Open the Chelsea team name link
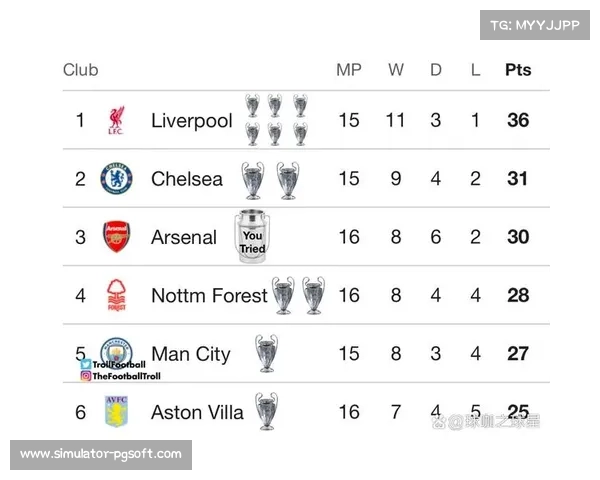The image size is (600, 480). click(x=187, y=179)
